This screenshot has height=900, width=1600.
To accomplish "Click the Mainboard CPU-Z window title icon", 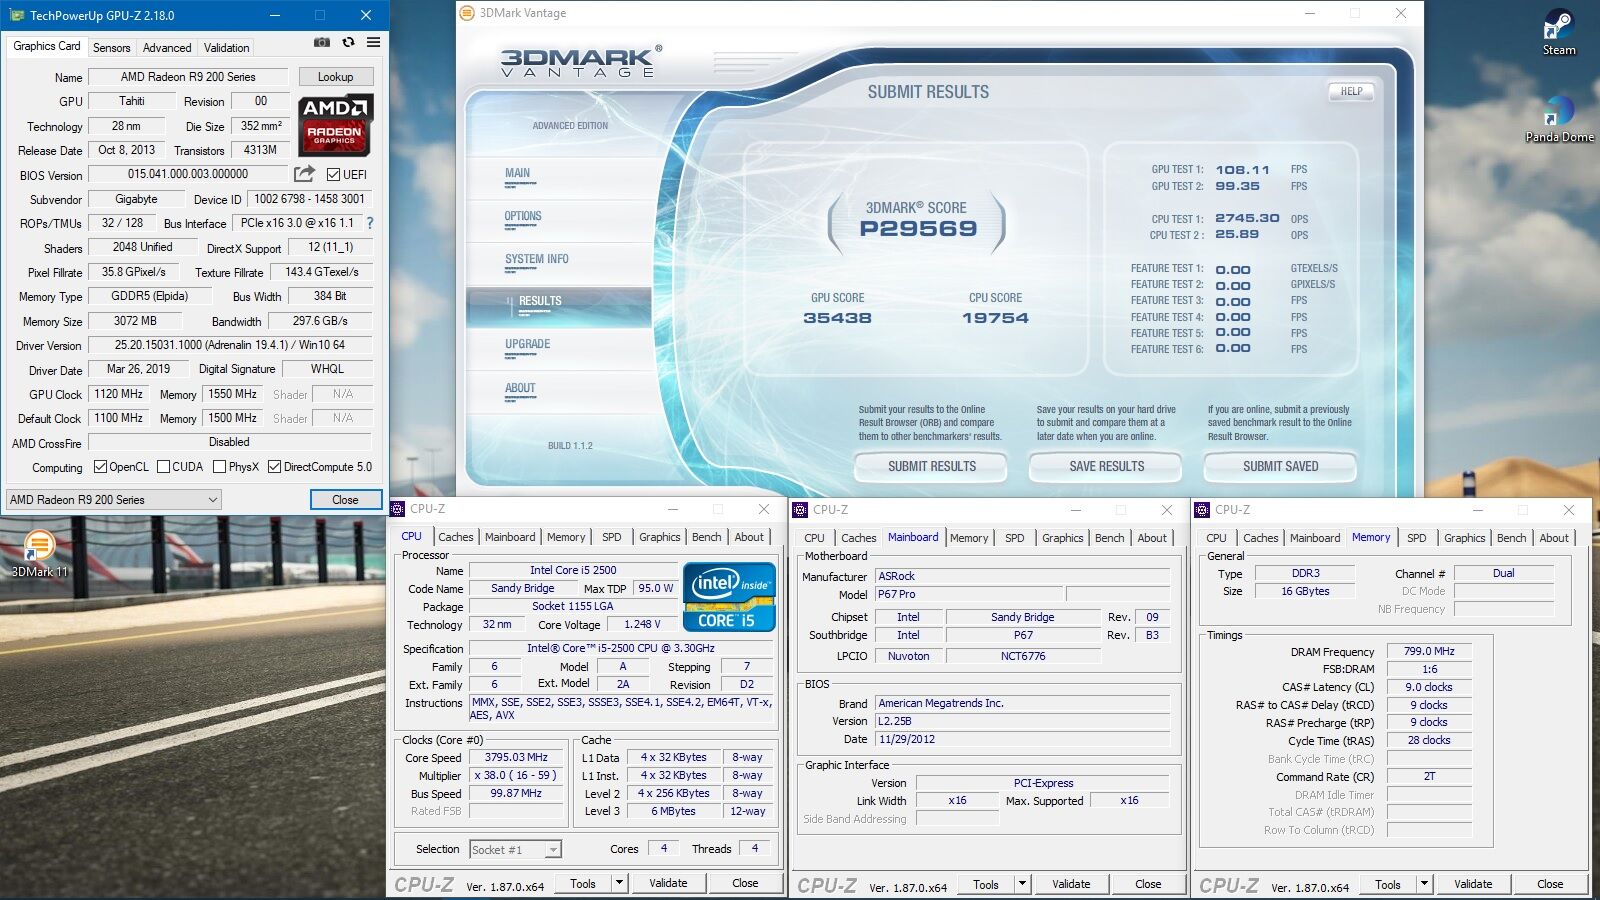I will 800,510.
